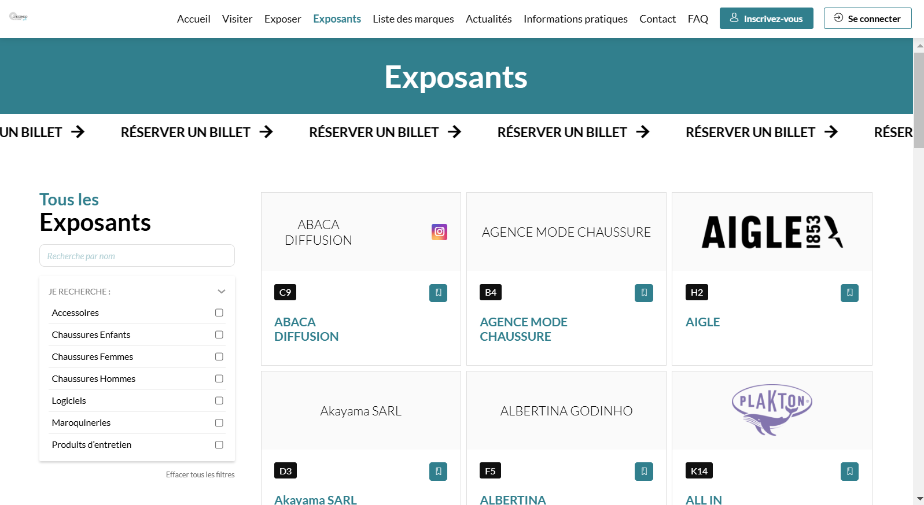Image resolution: width=924 pixels, height=505 pixels.
Task: Click the AIGLE 1853 logo thumbnail
Action: 772,232
